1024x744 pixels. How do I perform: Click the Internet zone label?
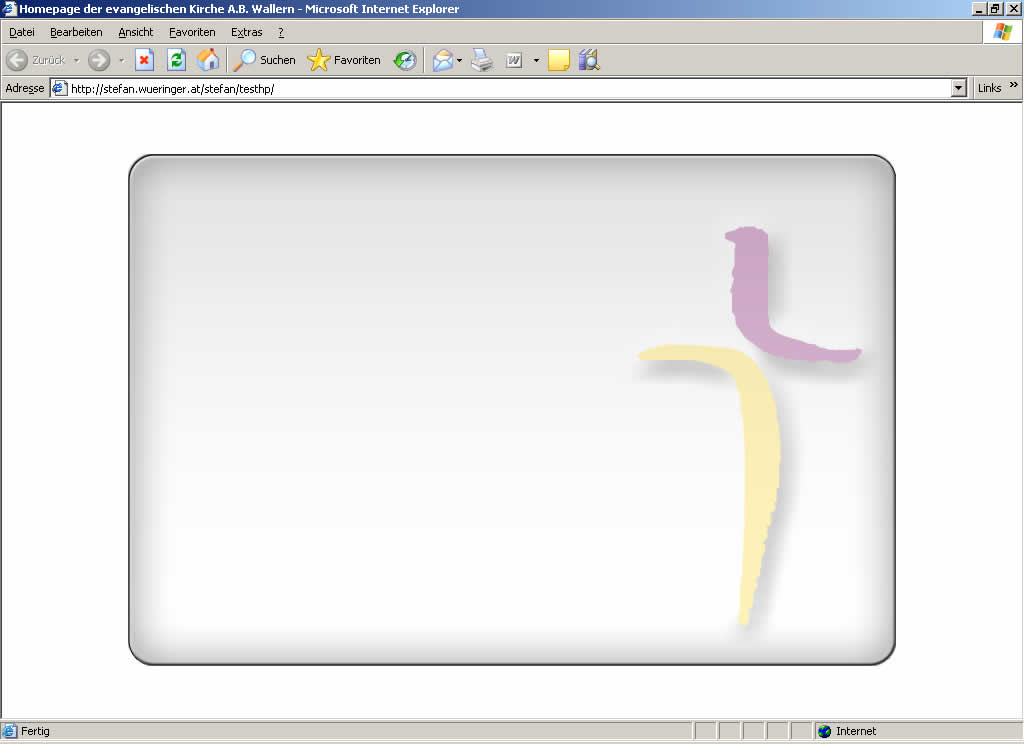coord(856,731)
